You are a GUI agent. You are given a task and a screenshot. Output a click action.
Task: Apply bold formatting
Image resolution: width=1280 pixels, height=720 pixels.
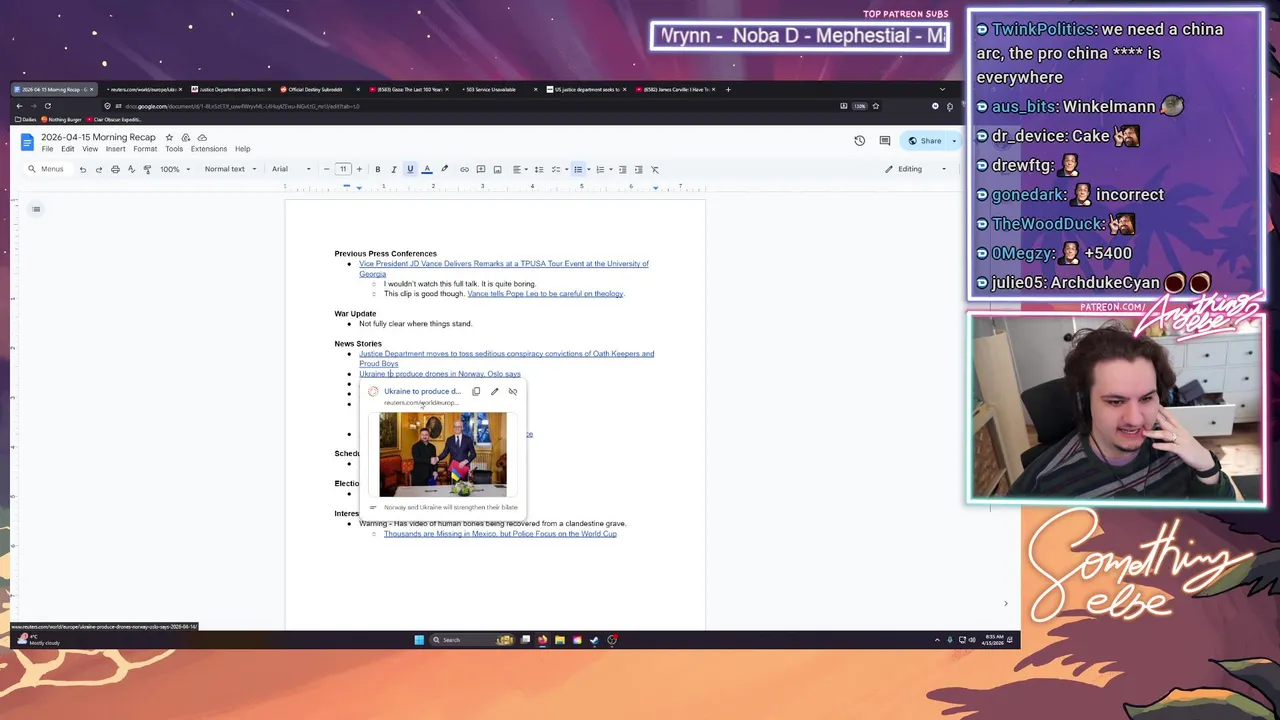pyautogui.click(x=377, y=169)
